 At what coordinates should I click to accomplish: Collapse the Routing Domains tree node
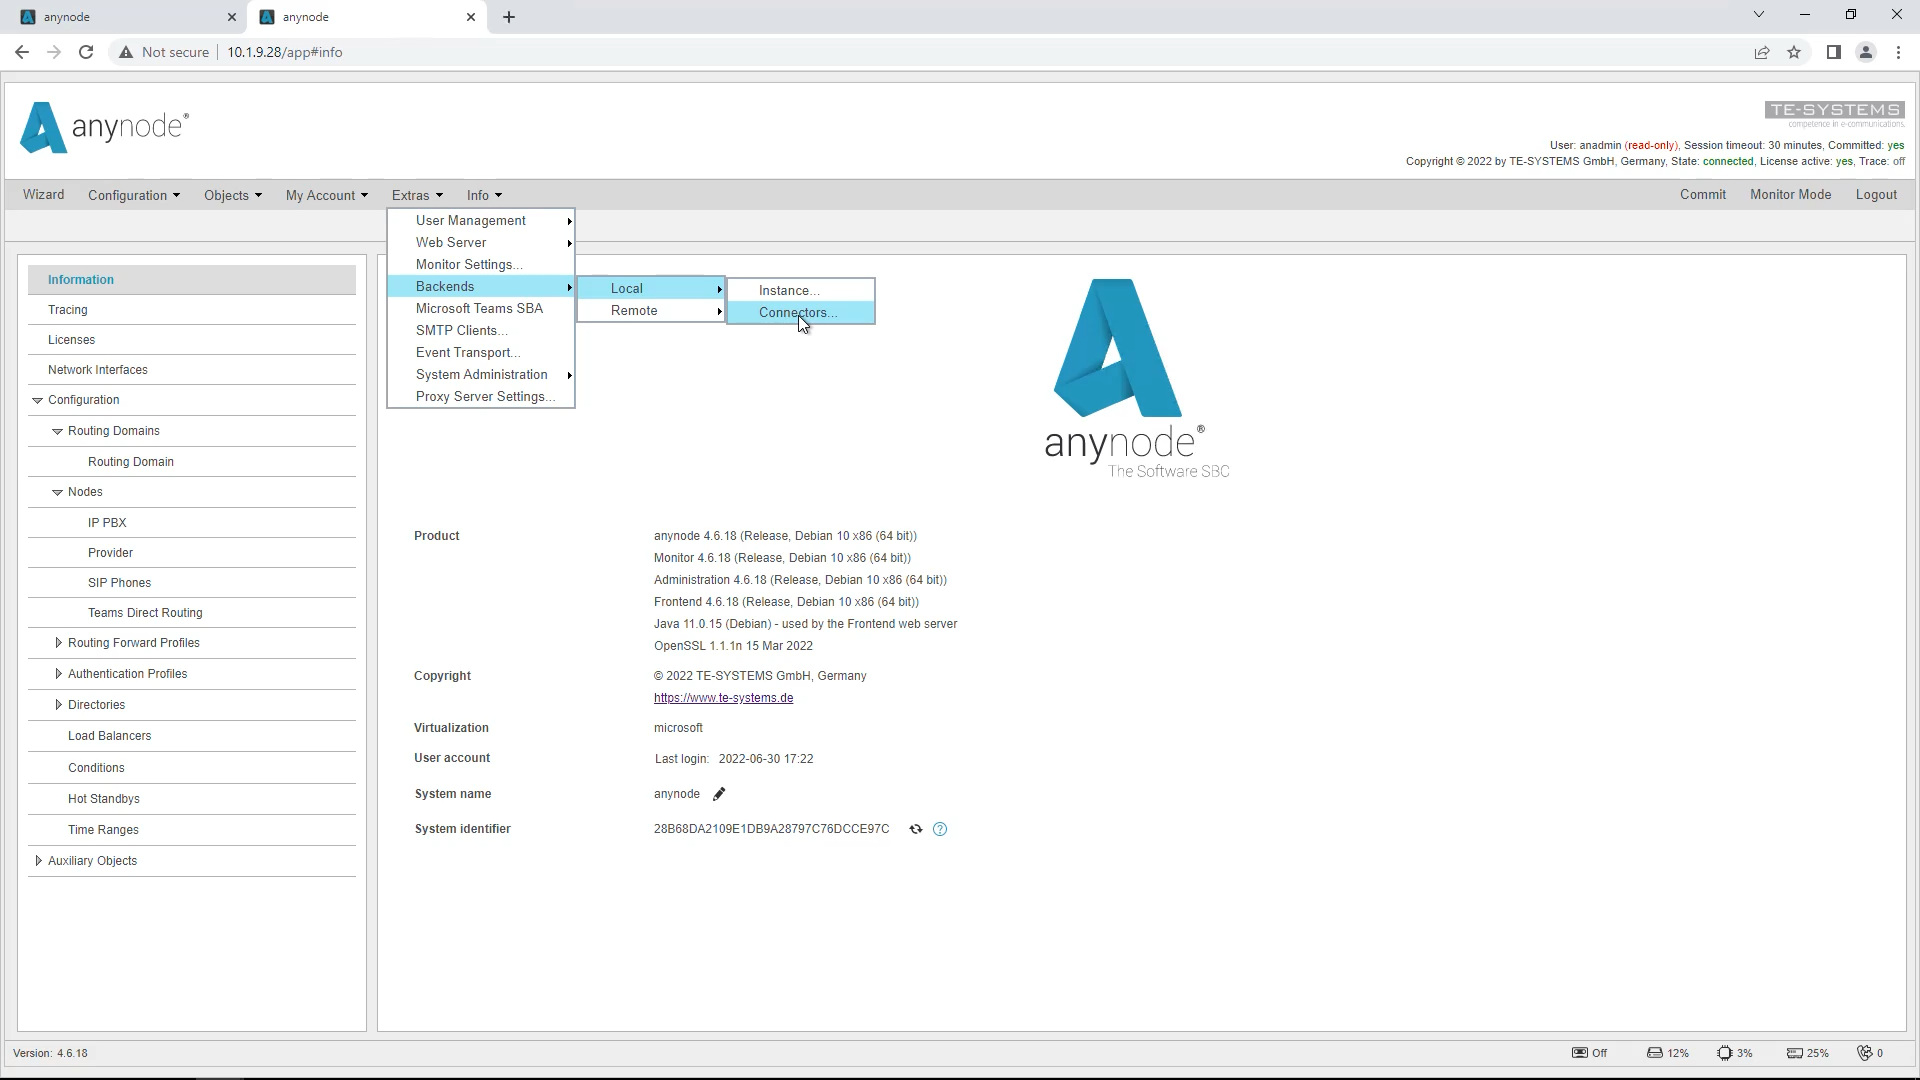tap(57, 431)
